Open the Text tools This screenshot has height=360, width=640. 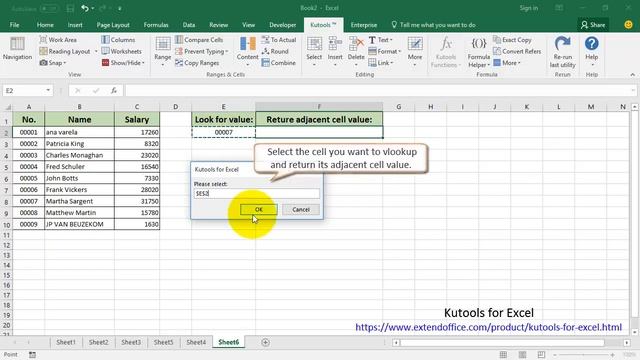coord(380,40)
